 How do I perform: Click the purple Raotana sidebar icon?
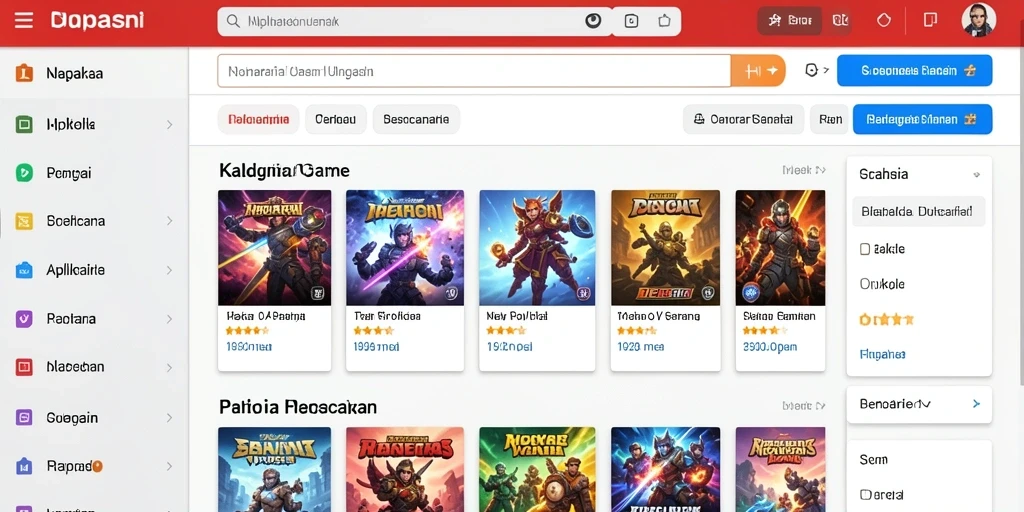(x=24, y=319)
